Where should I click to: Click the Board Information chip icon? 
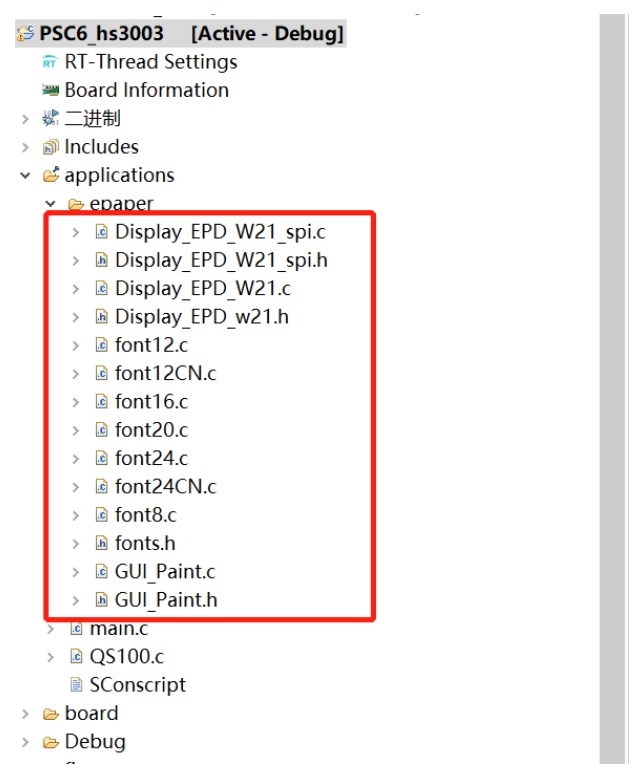coord(50,91)
